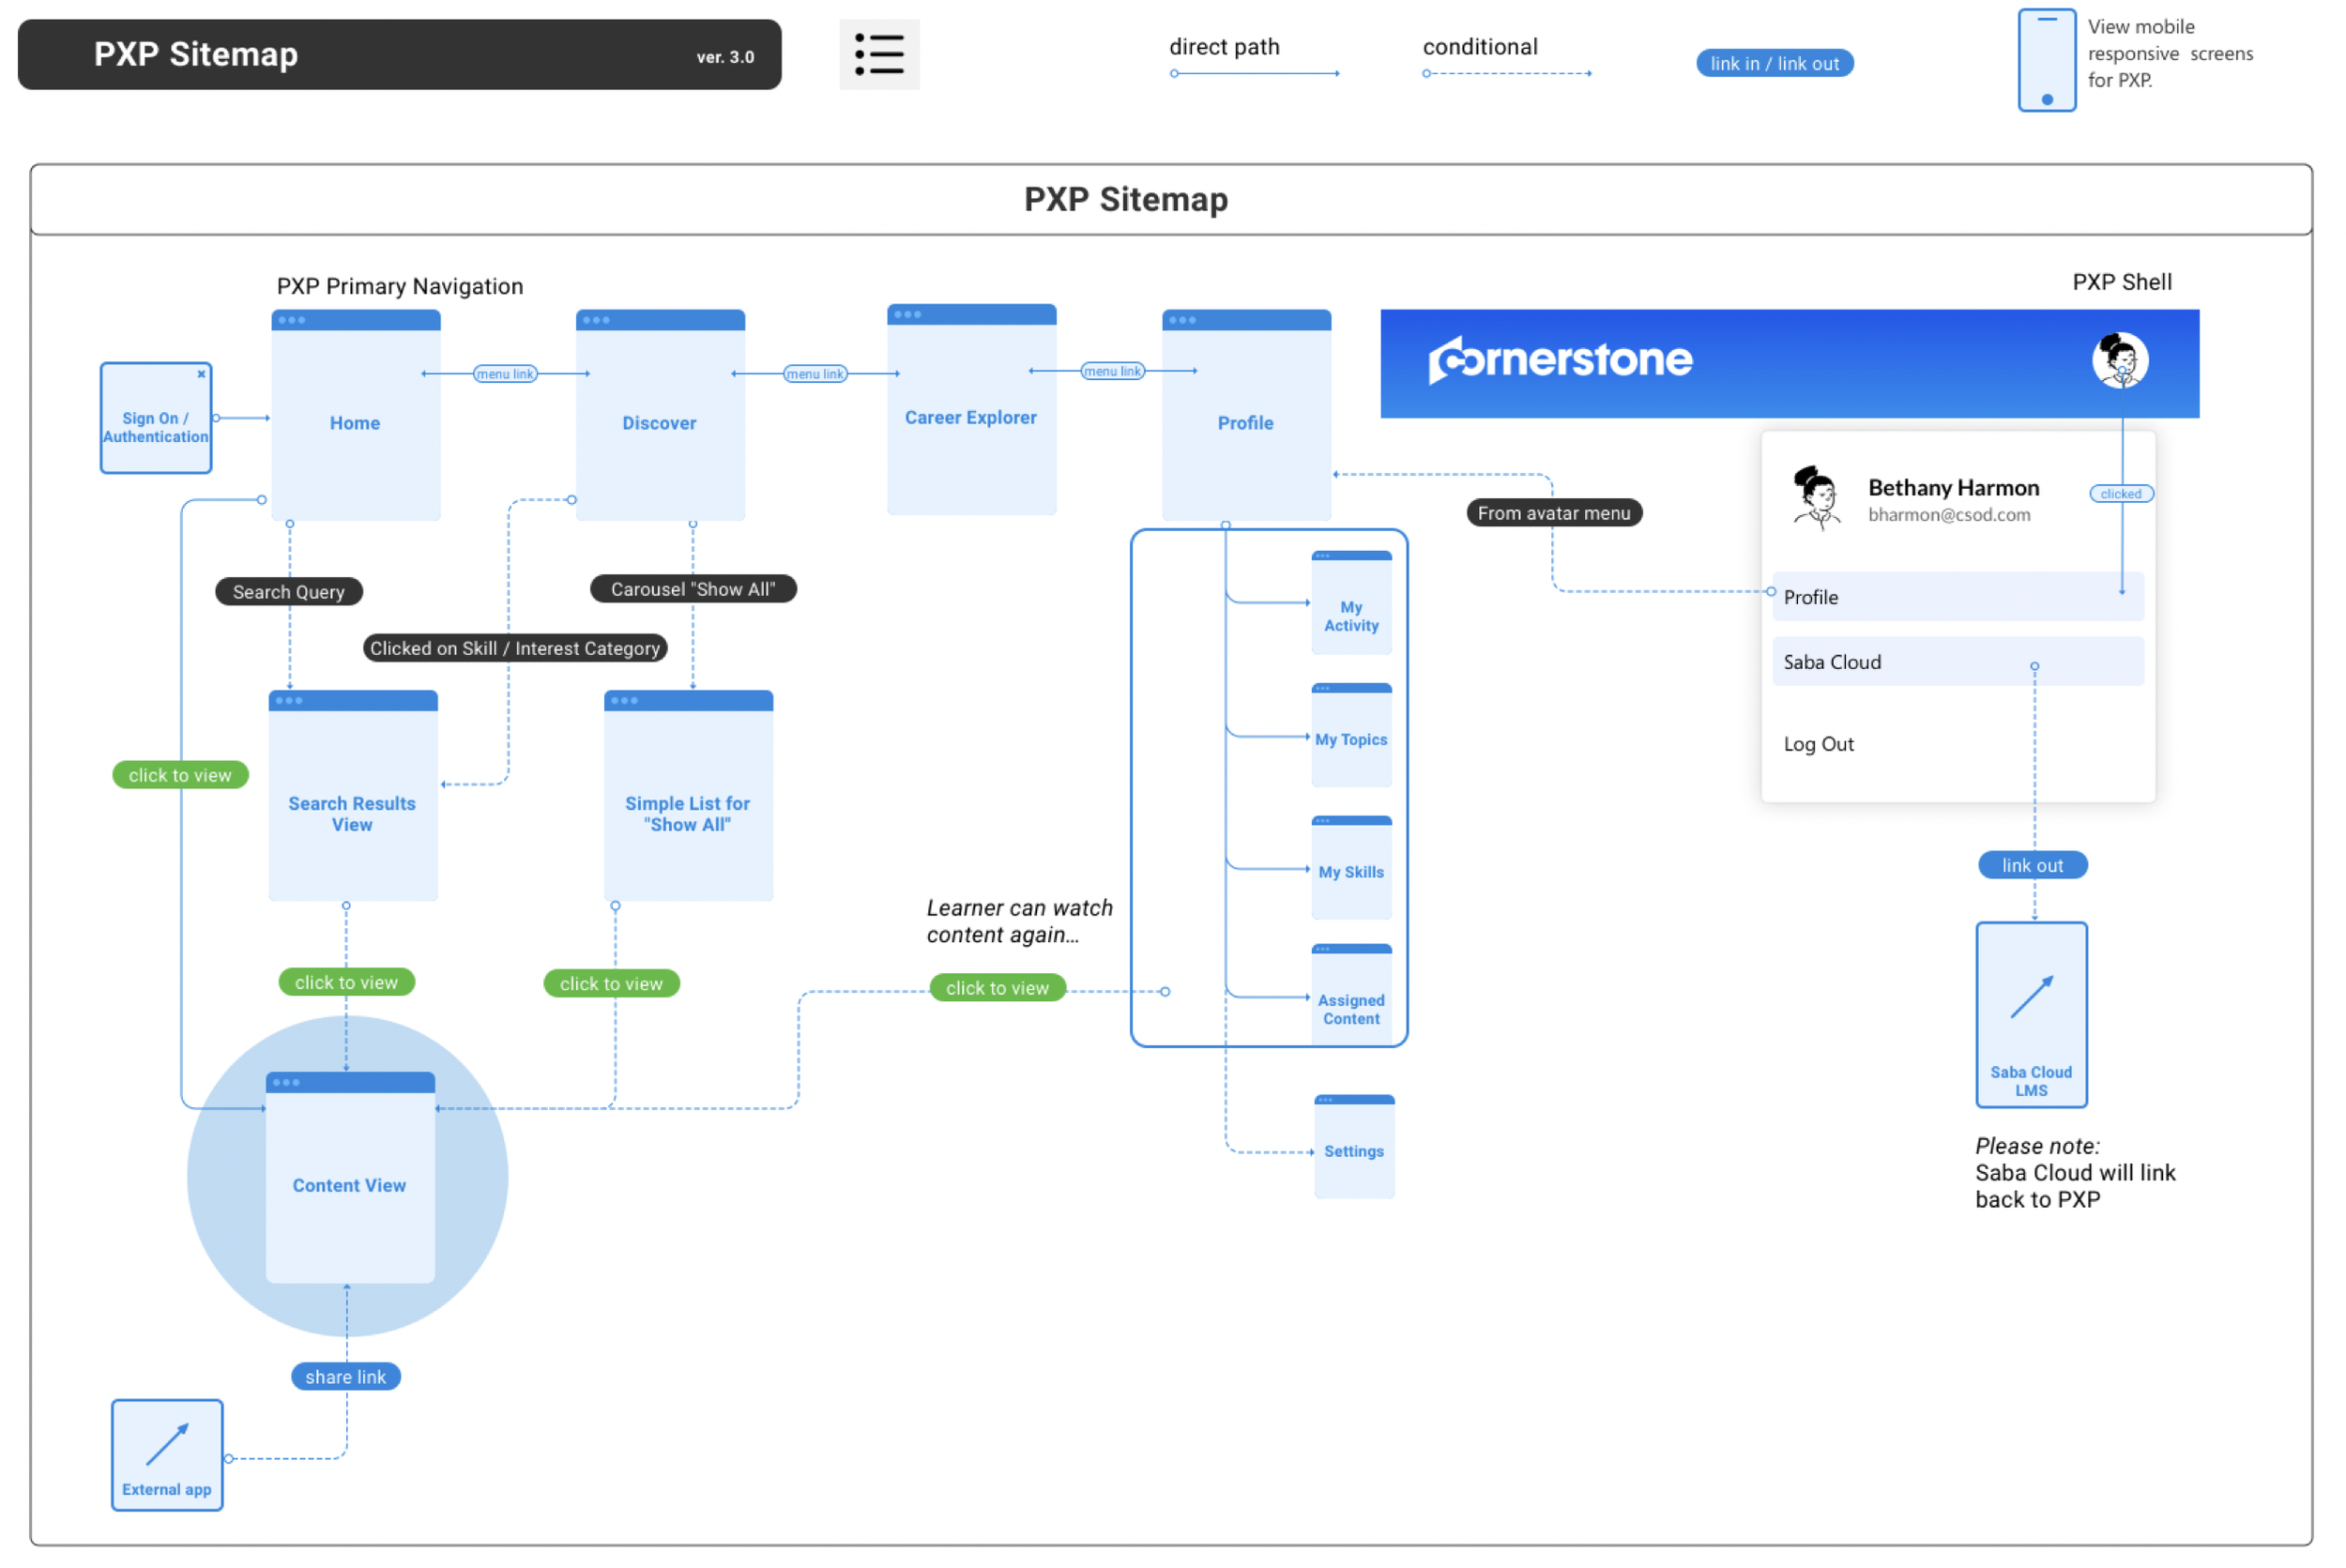The image size is (2346, 1568).
Task: Open the Saba Cloud LMS card
Action: (x=2030, y=1013)
